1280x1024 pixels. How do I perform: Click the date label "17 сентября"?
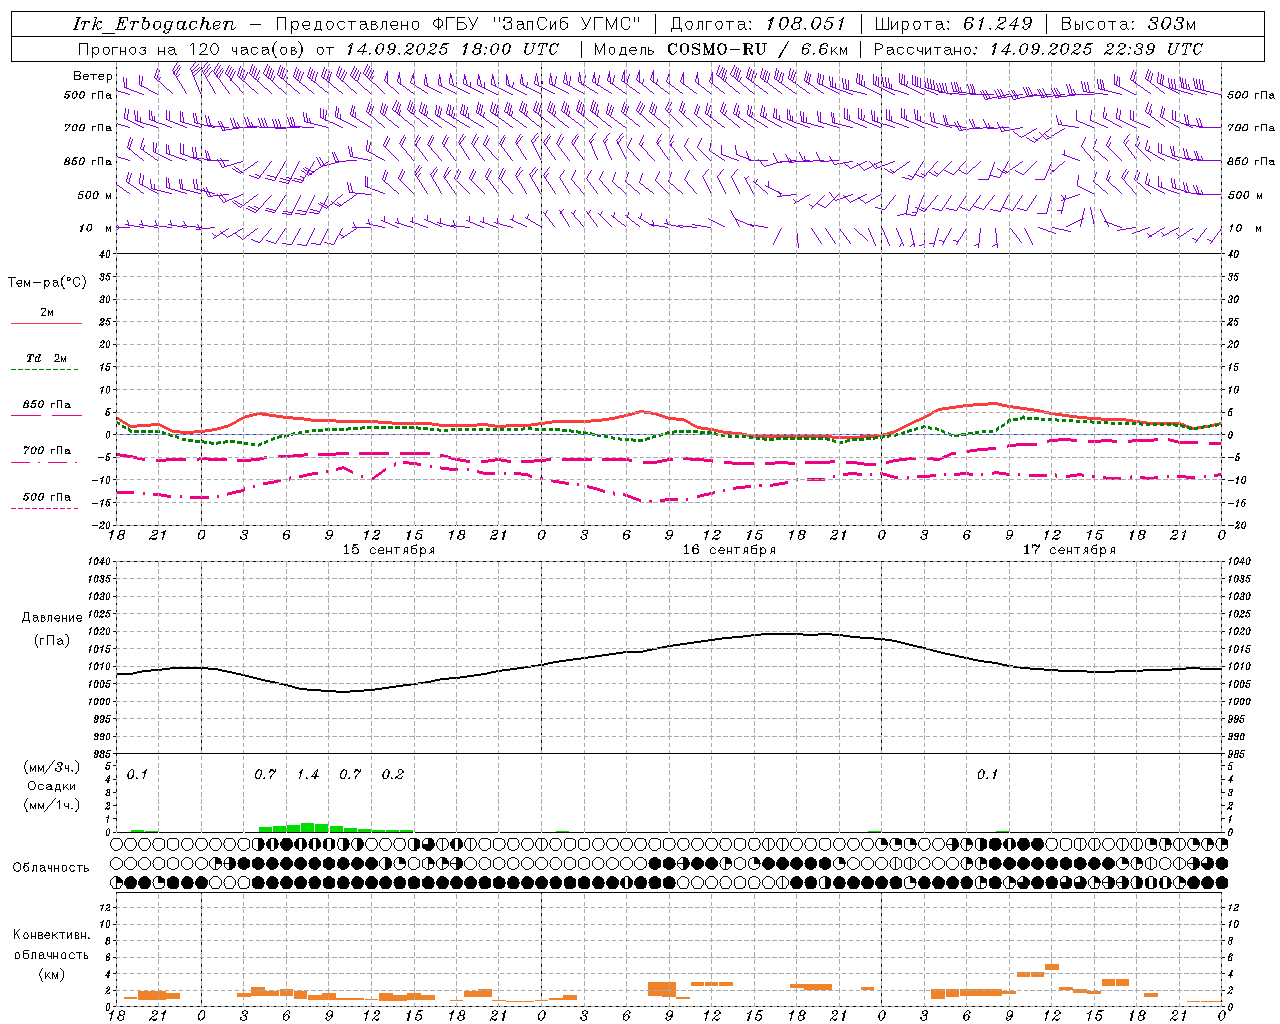(x=1068, y=550)
